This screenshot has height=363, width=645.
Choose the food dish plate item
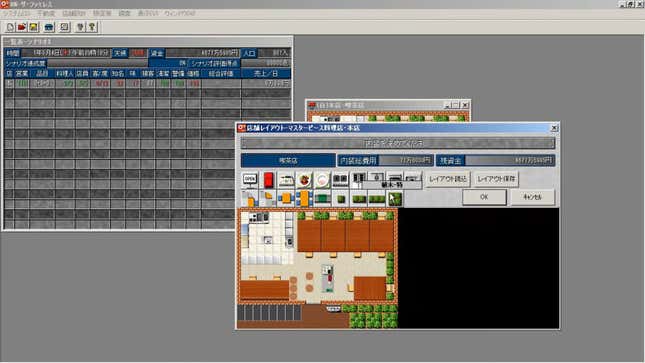coord(304,179)
